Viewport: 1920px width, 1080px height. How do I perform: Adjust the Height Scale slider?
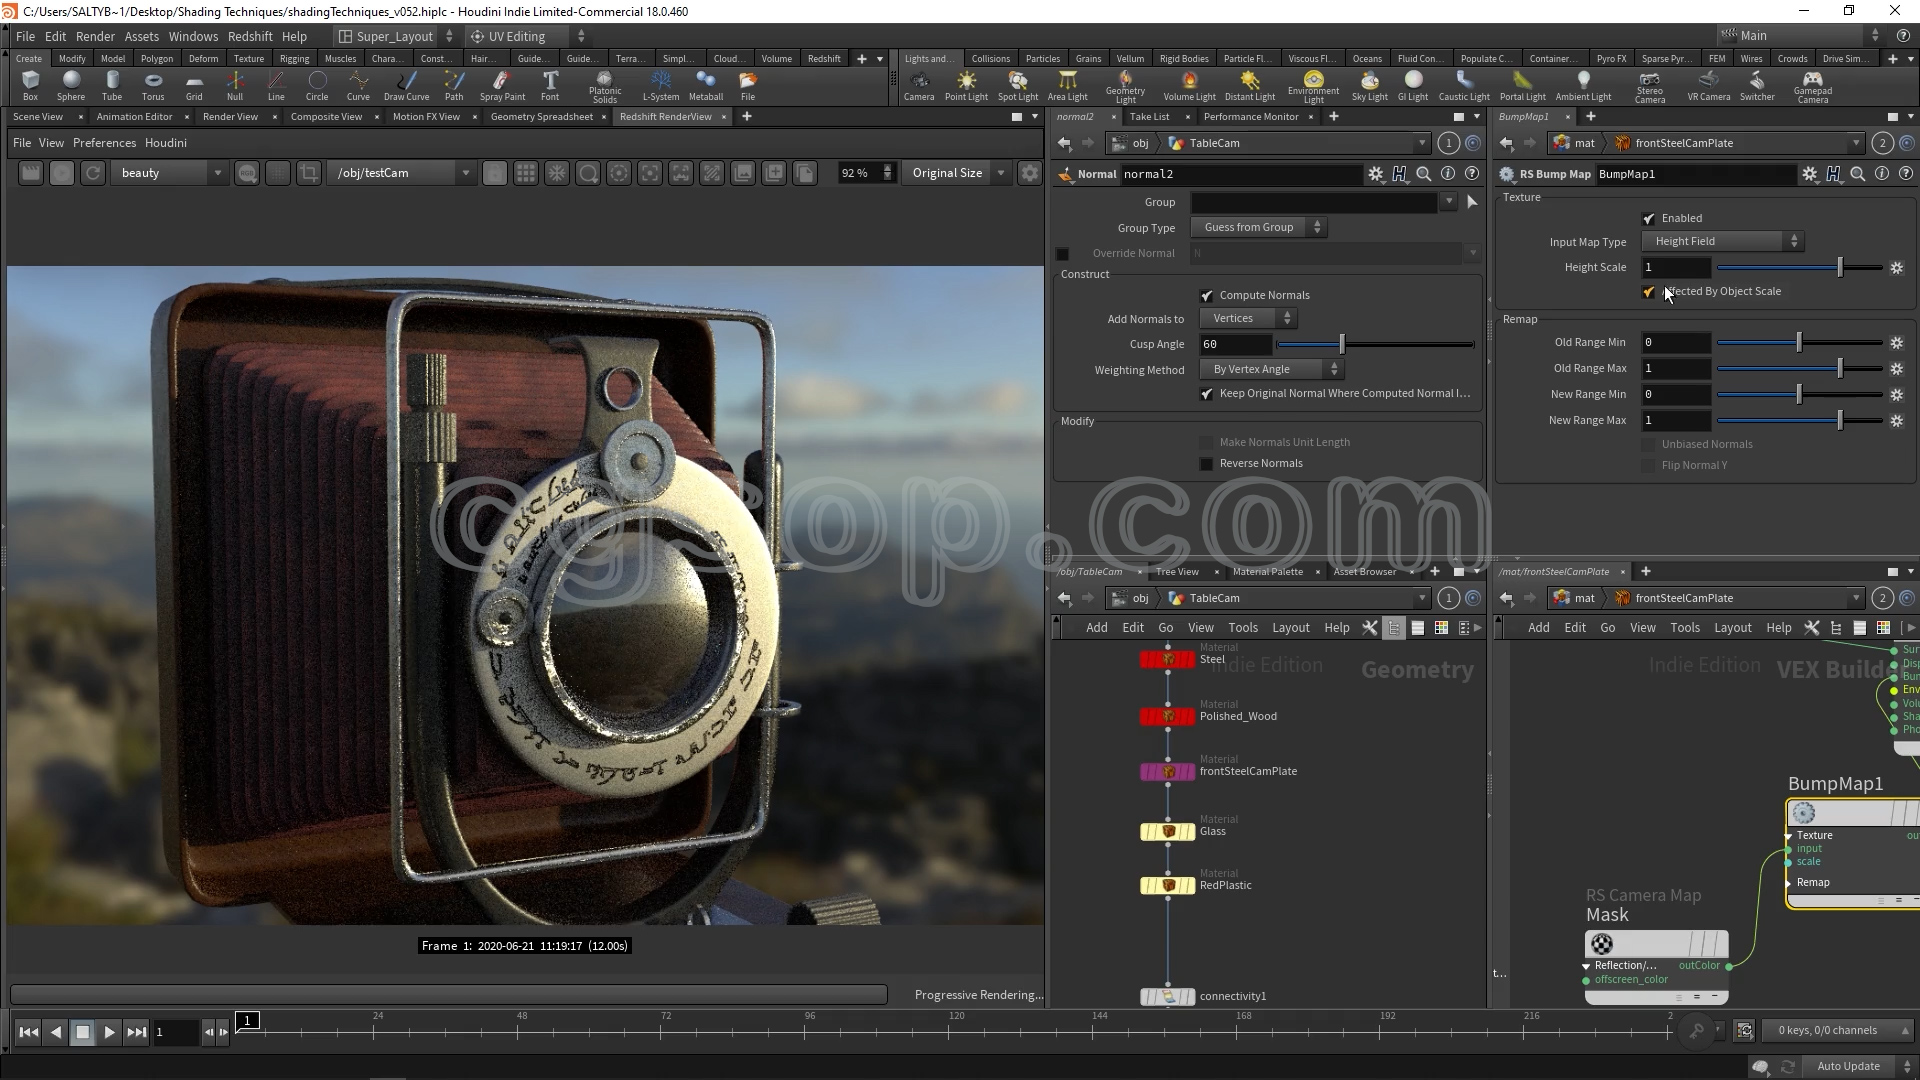[x=1839, y=268]
